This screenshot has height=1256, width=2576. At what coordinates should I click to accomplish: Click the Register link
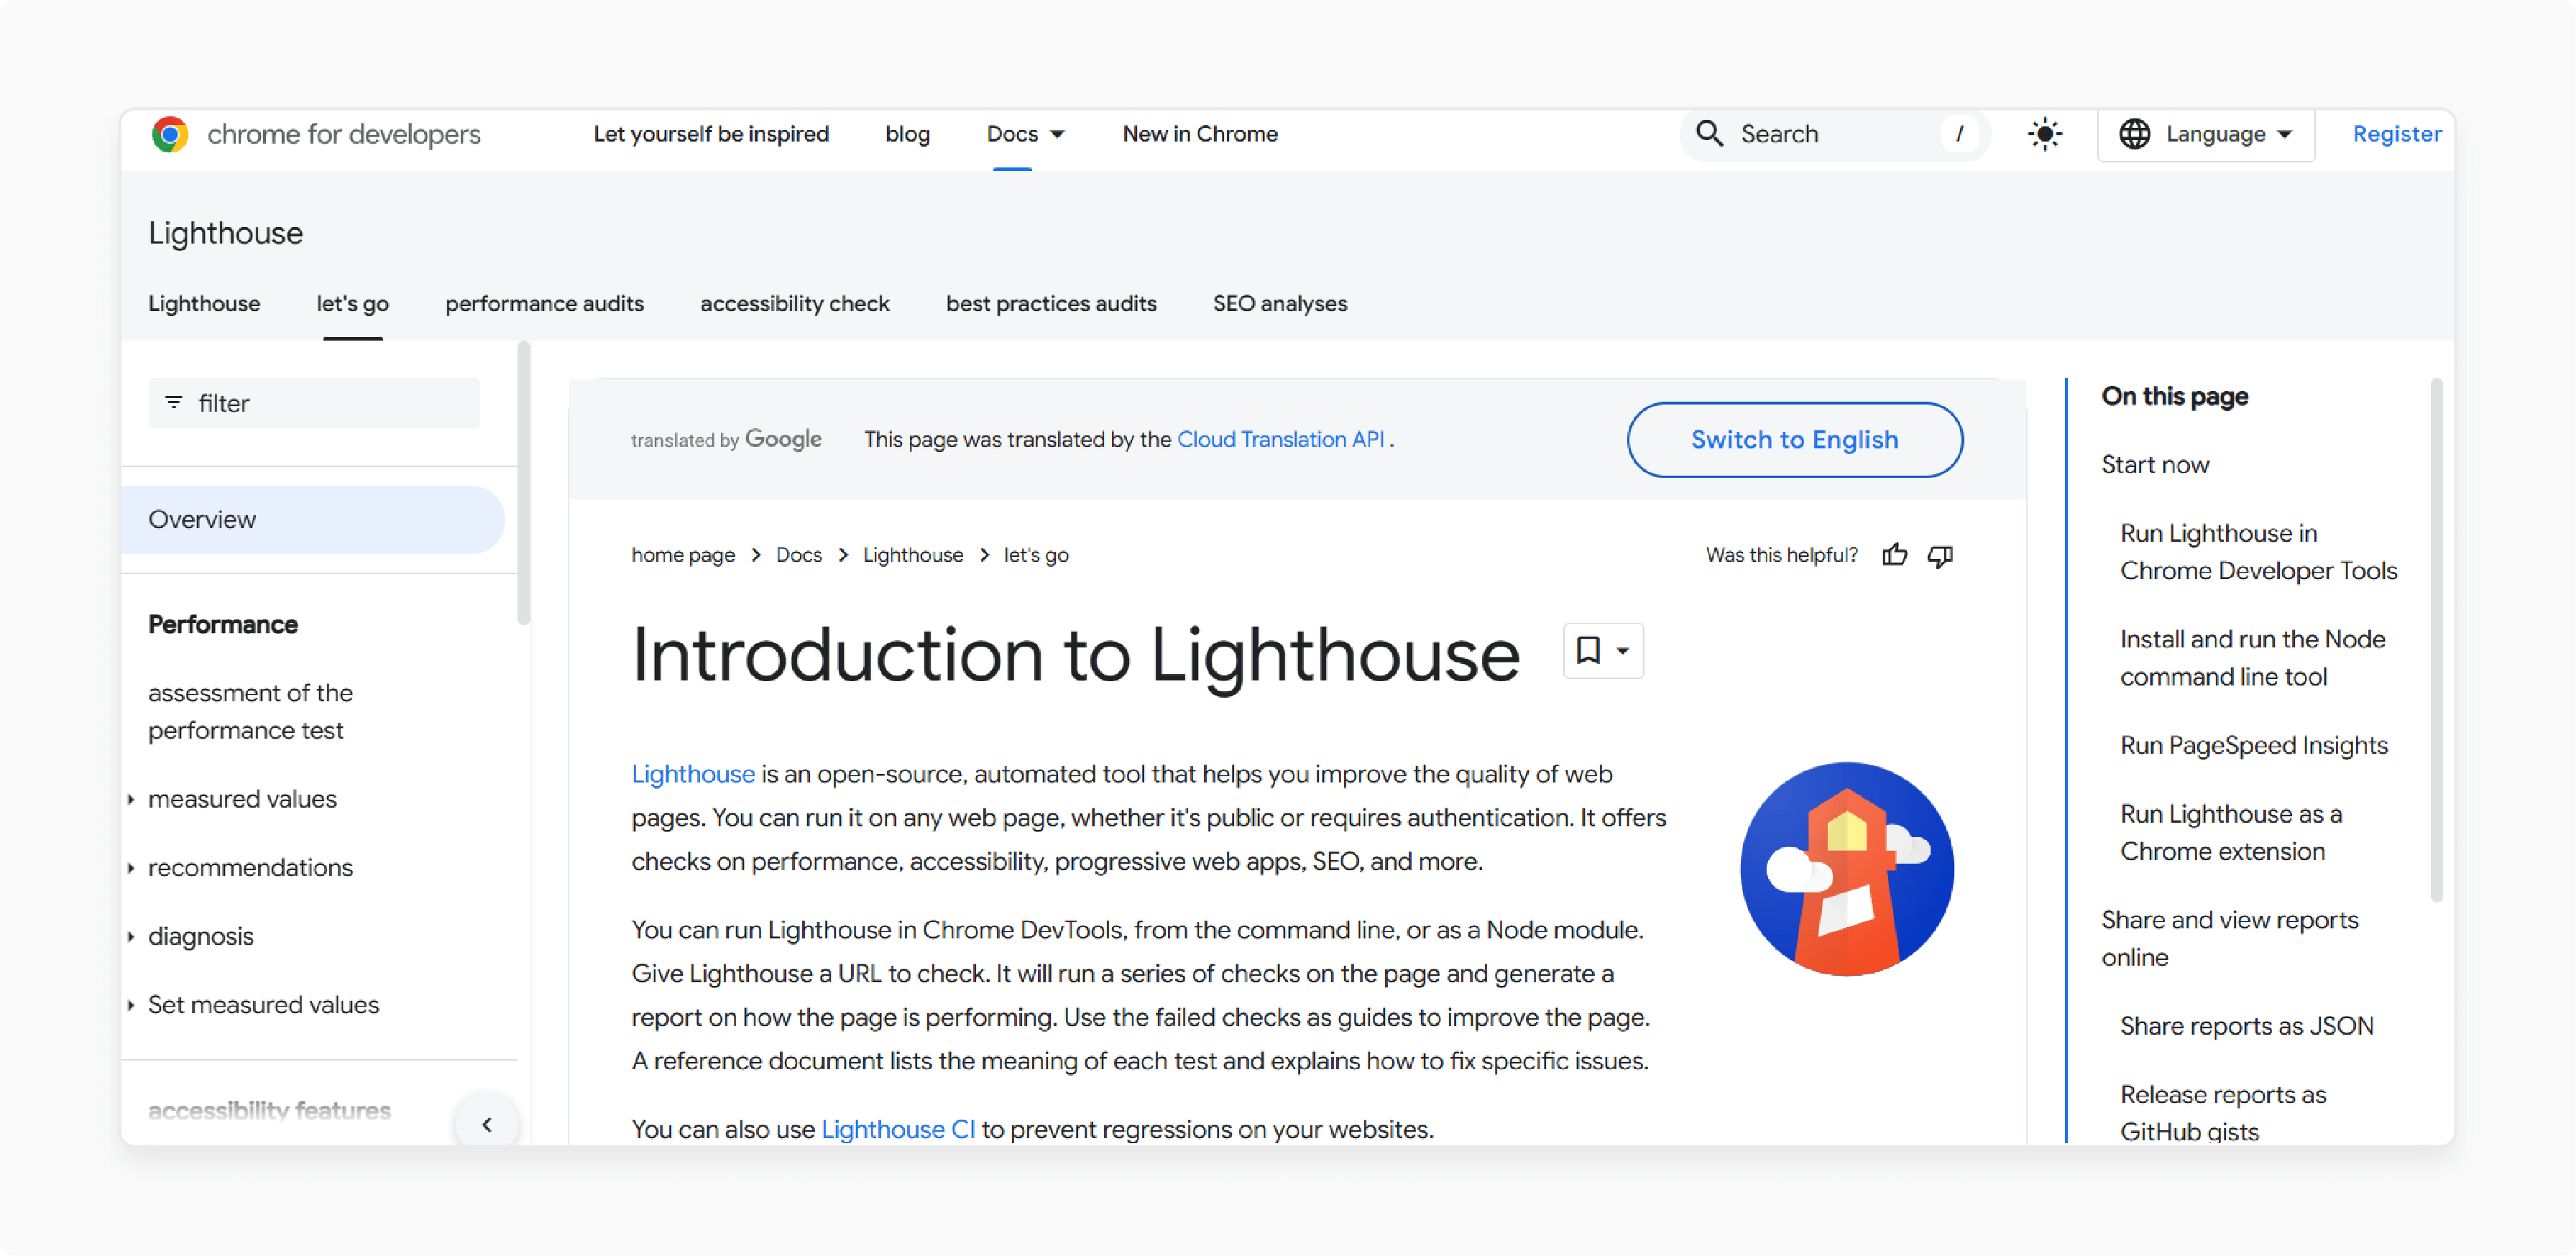click(2397, 134)
